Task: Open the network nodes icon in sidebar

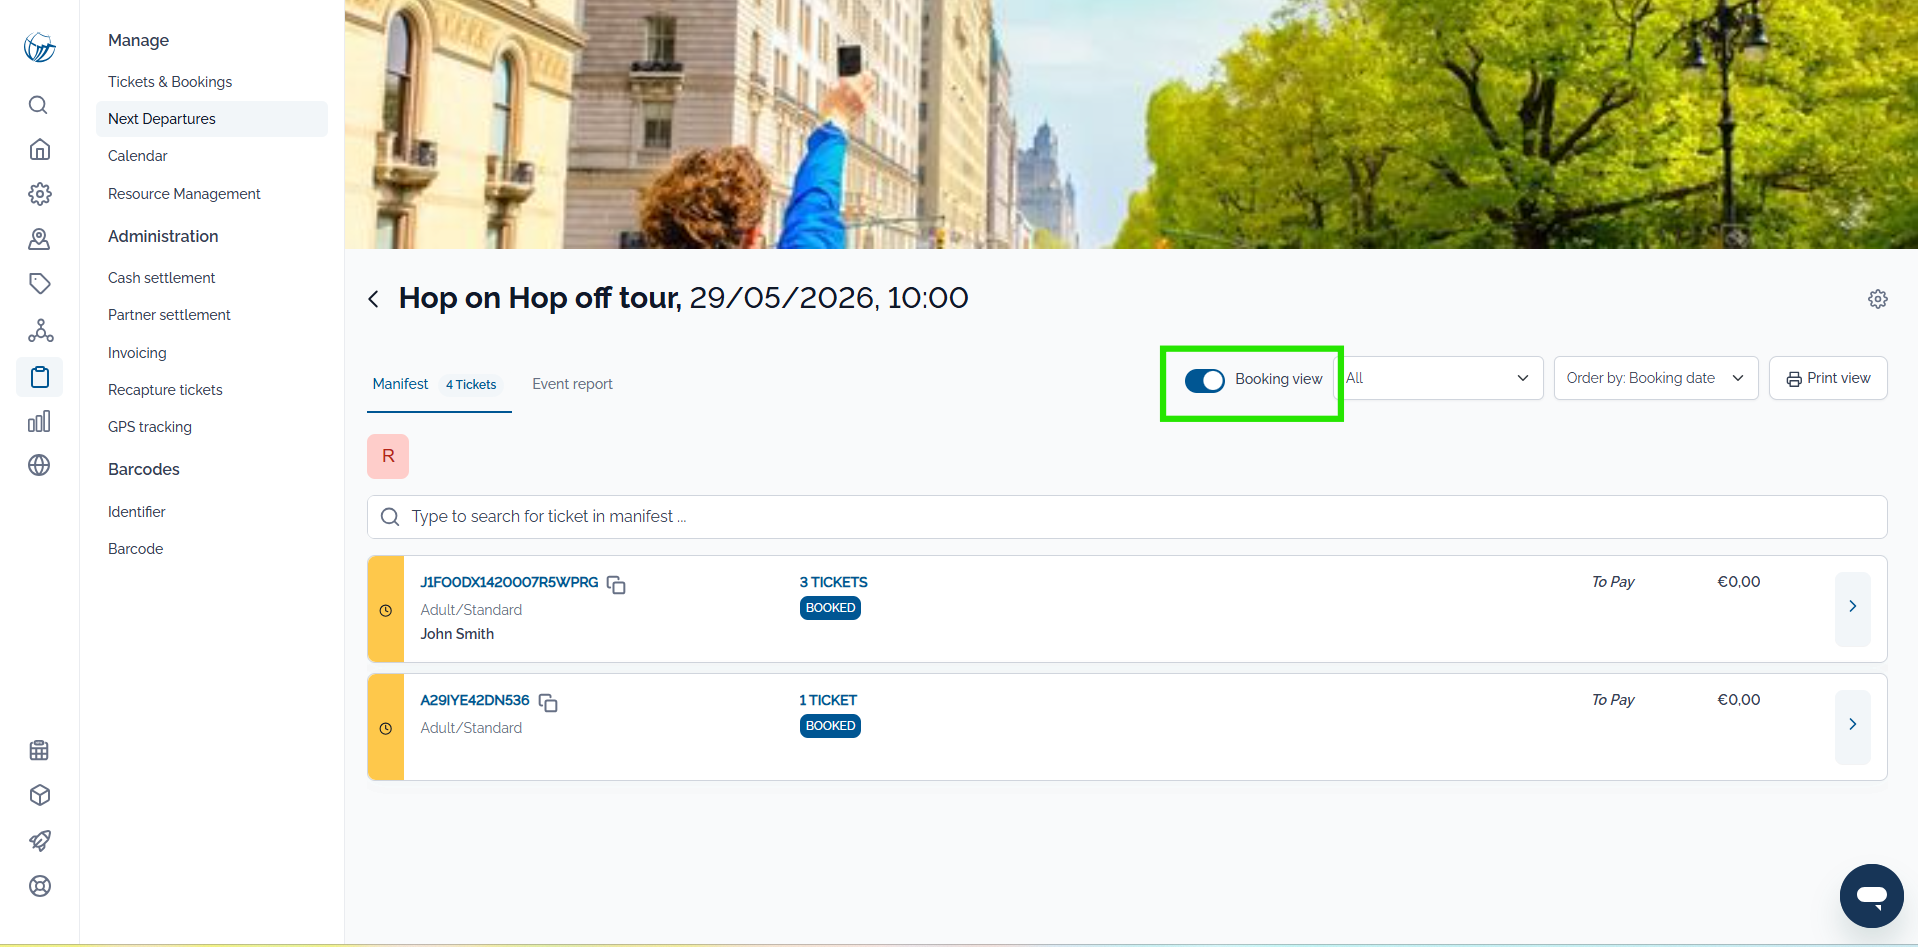Action: pyautogui.click(x=40, y=330)
